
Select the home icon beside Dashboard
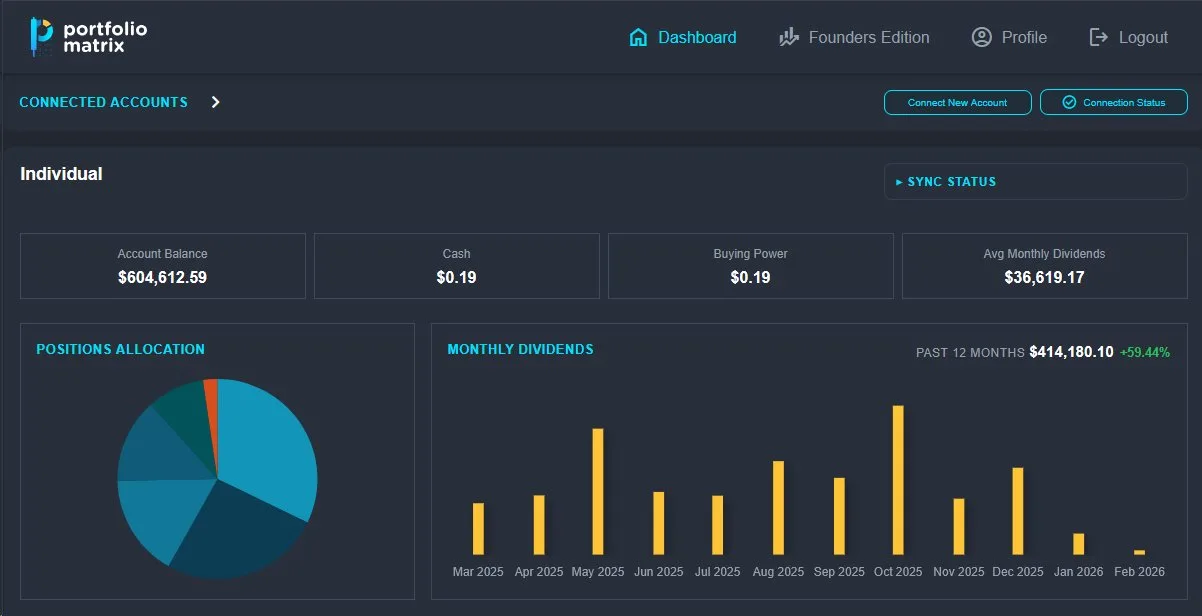tap(637, 36)
